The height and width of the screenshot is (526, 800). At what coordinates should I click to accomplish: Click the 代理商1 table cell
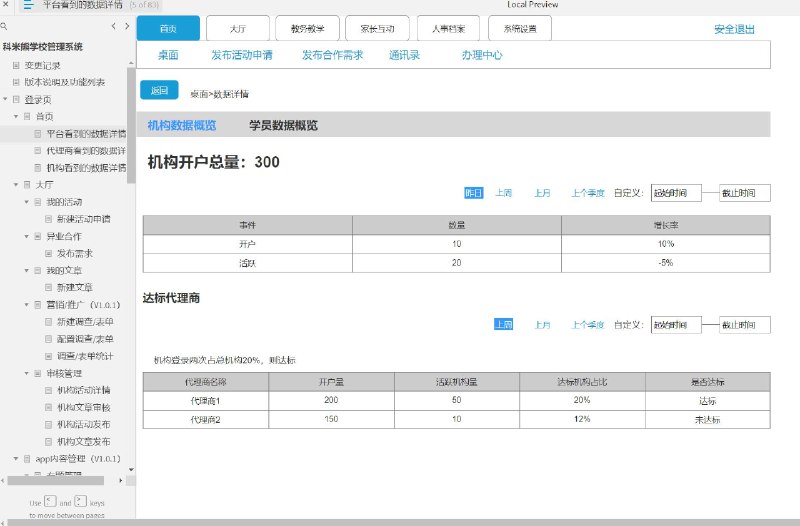pyautogui.click(x=206, y=401)
